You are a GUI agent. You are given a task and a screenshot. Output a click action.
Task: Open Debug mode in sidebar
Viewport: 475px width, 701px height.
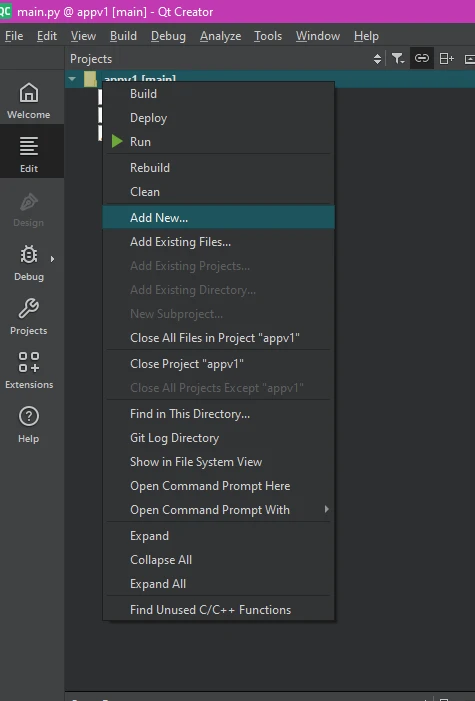(29, 263)
